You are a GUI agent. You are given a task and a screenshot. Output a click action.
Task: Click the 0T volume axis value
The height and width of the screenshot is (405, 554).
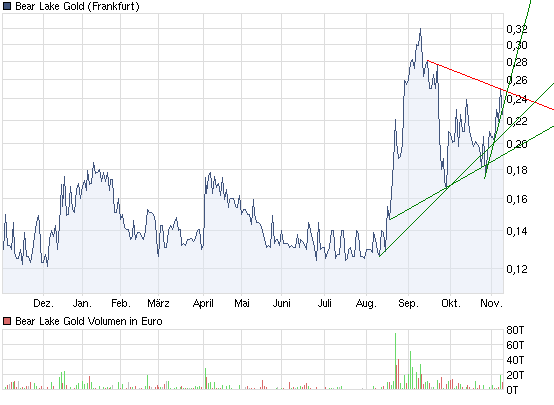click(x=512, y=390)
